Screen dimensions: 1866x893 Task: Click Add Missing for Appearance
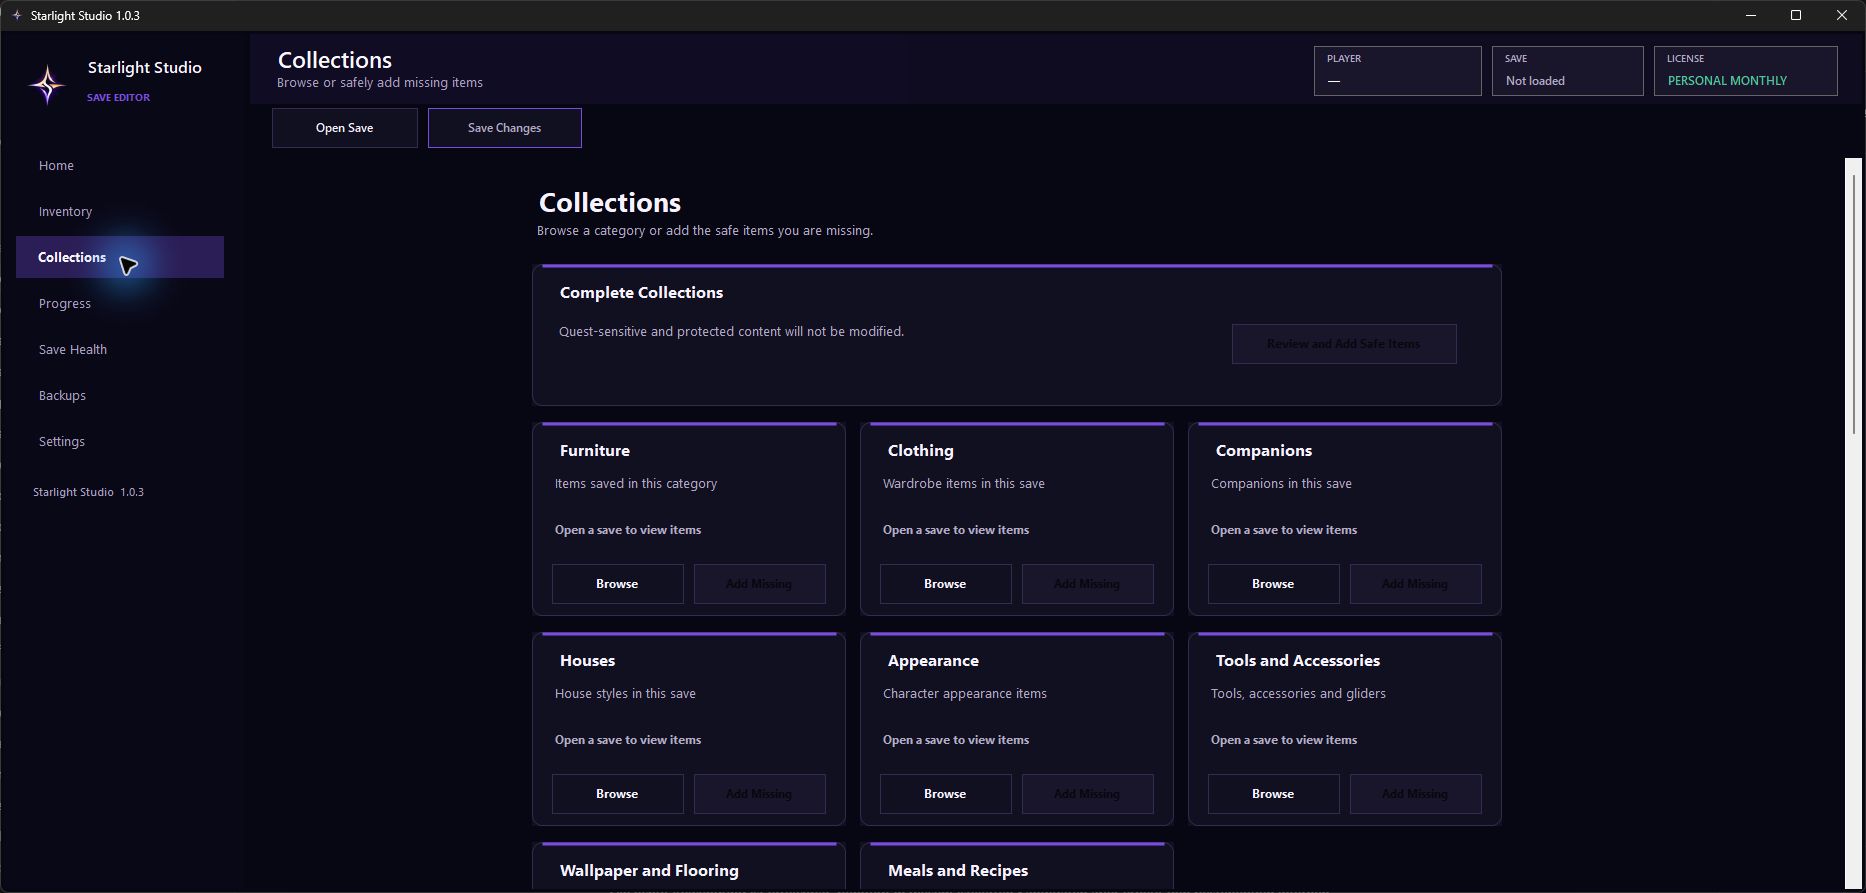tap(1088, 794)
